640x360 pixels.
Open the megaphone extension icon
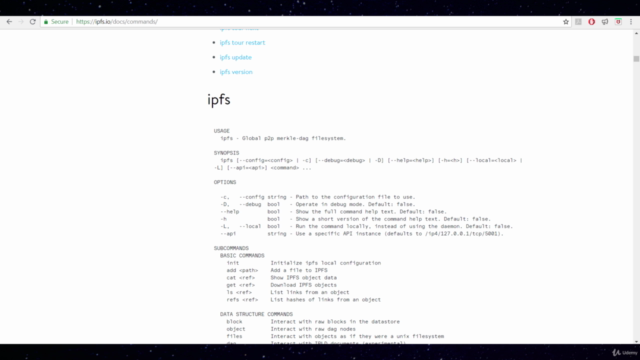click(x=605, y=22)
